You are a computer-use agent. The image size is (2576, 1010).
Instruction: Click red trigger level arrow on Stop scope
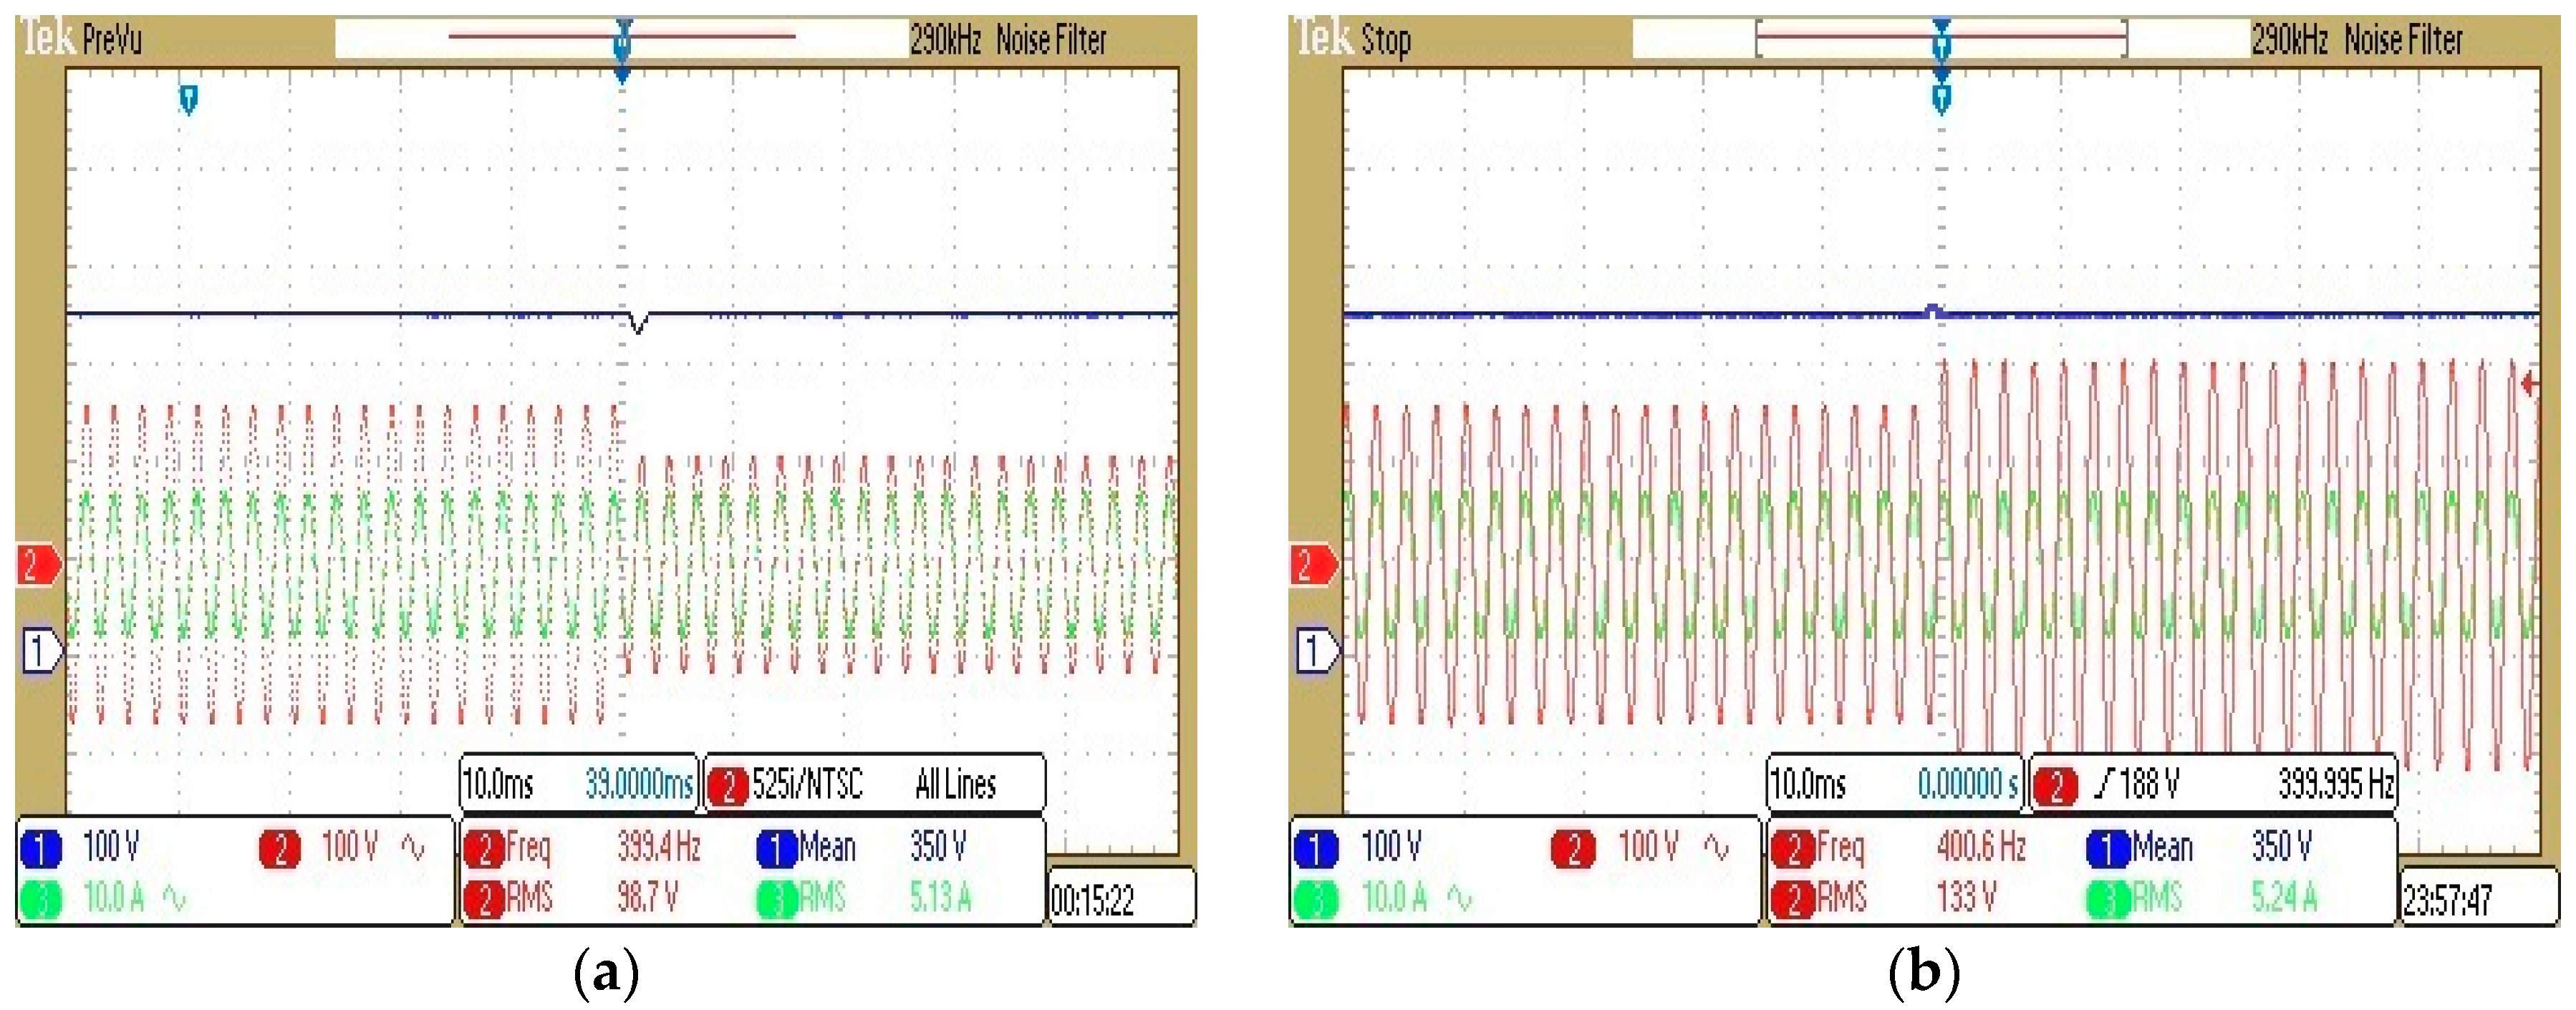2529,383
